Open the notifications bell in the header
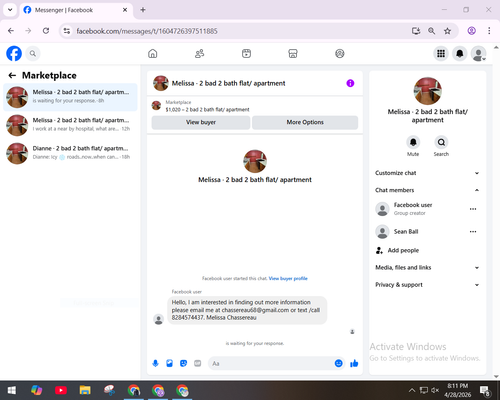 click(x=460, y=53)
